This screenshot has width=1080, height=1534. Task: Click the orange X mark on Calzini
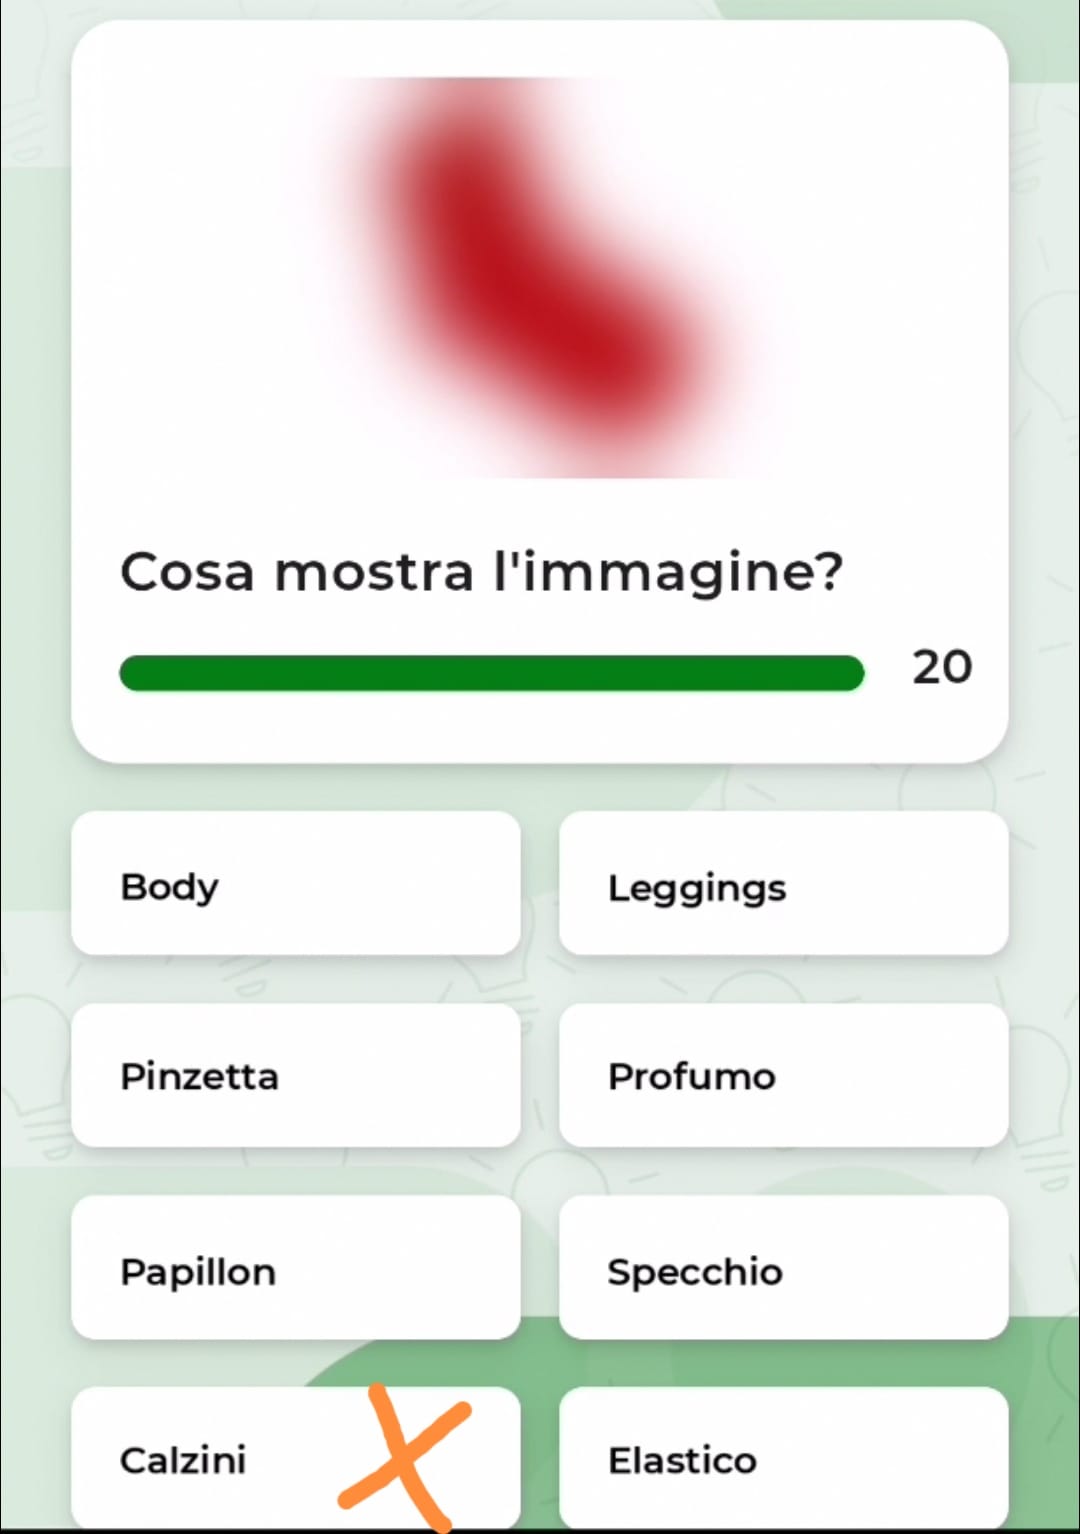404,1458
